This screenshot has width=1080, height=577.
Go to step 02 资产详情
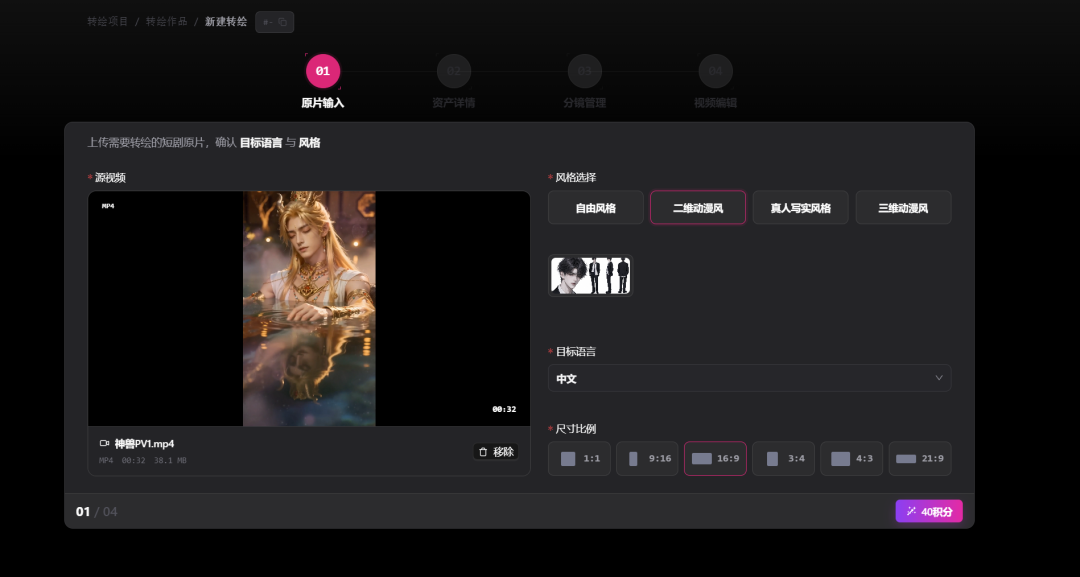coord(454,81)
